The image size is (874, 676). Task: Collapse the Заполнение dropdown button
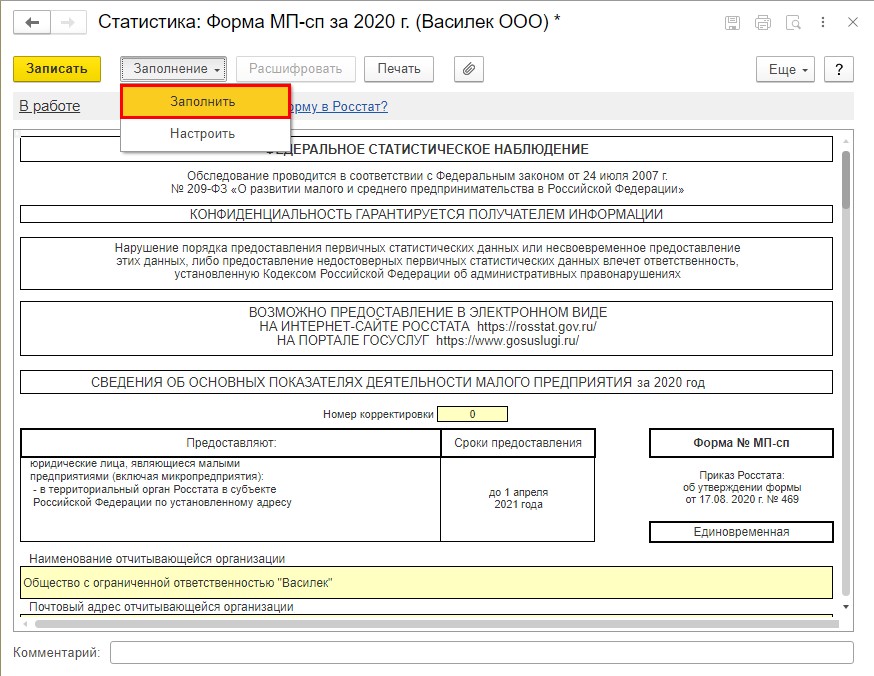click(x=173, y=69)
